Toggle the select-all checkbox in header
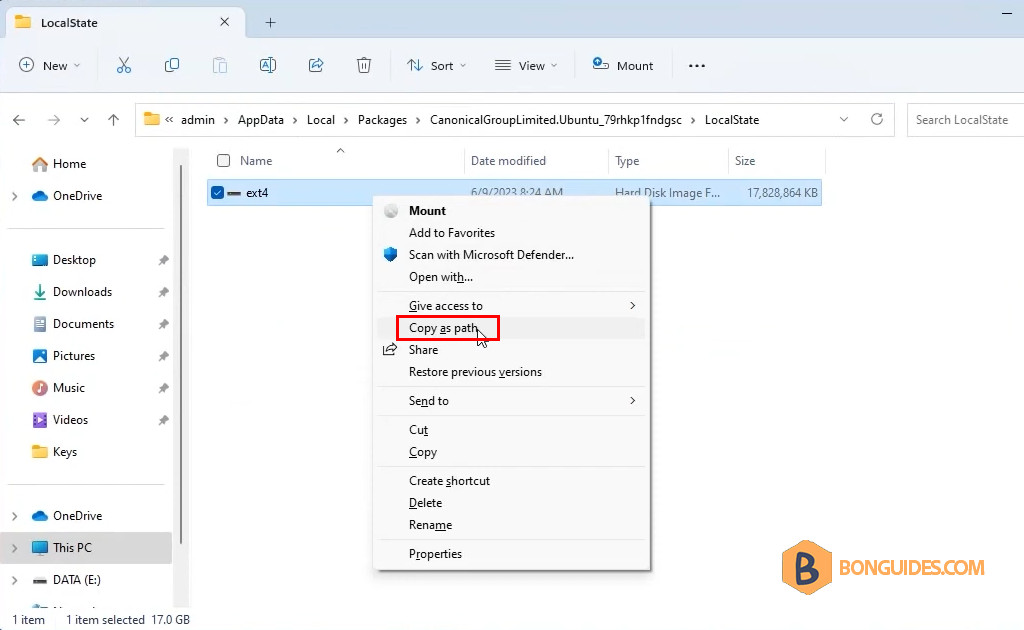Viewport: 1024px width, 630px height. point(223,161)
